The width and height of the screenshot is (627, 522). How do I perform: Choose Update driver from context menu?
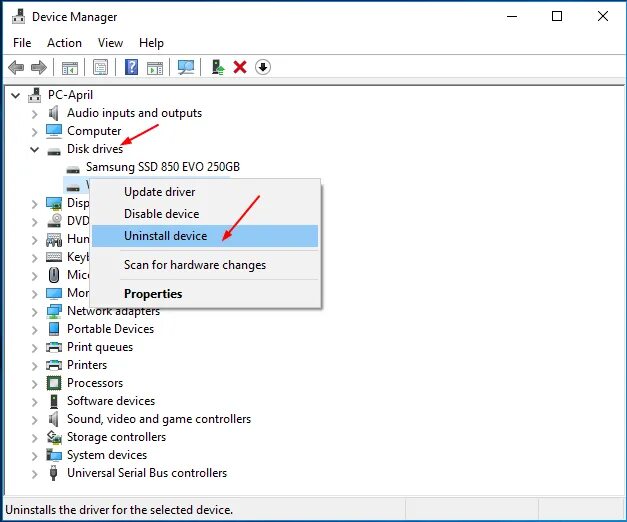point(205,192)
